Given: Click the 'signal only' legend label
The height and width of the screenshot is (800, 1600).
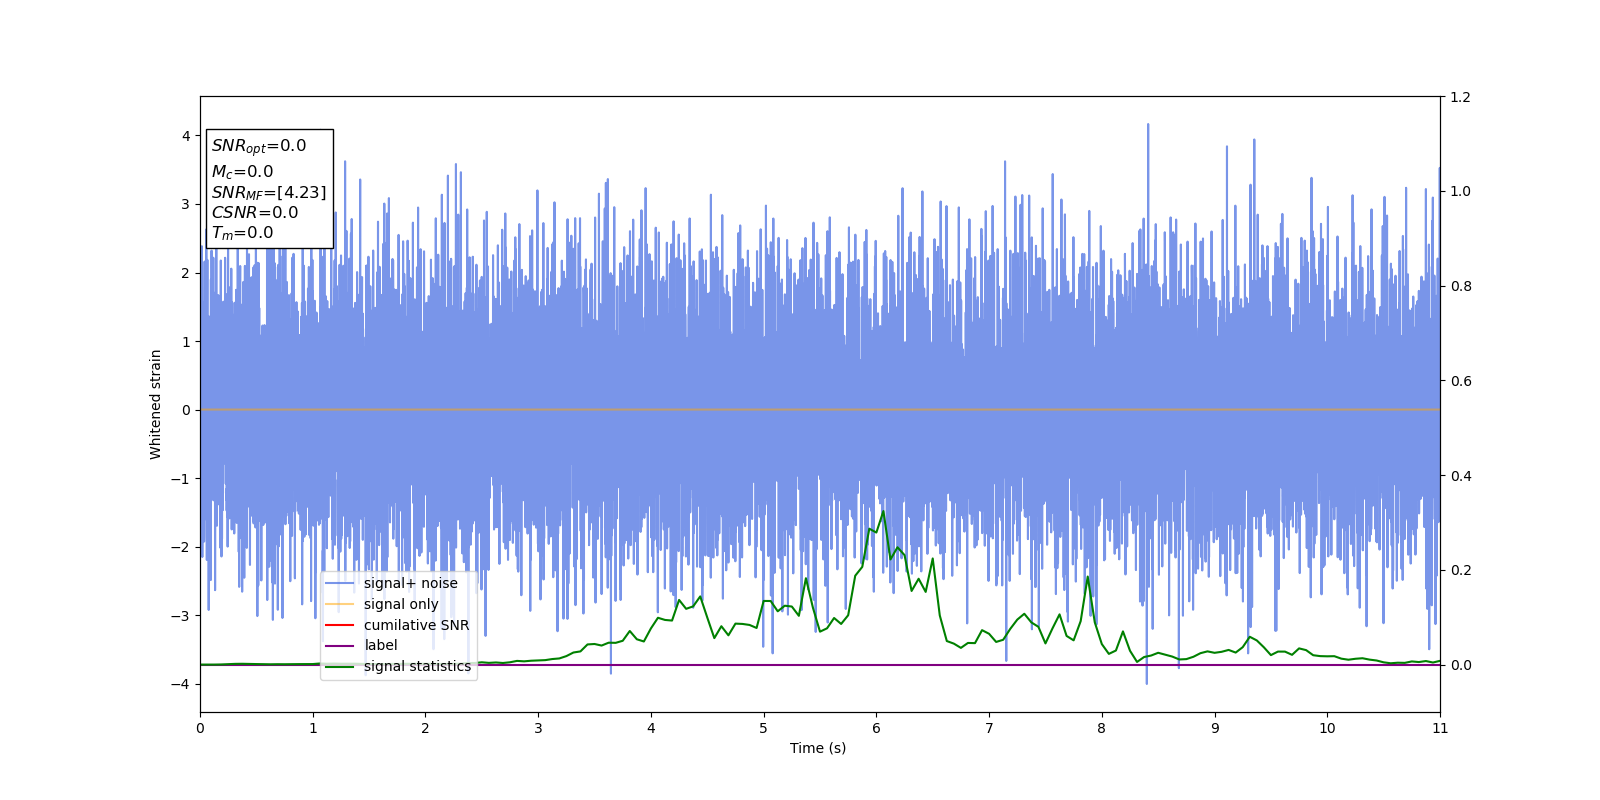Looking at the screenshot, I should pos(401,604).
